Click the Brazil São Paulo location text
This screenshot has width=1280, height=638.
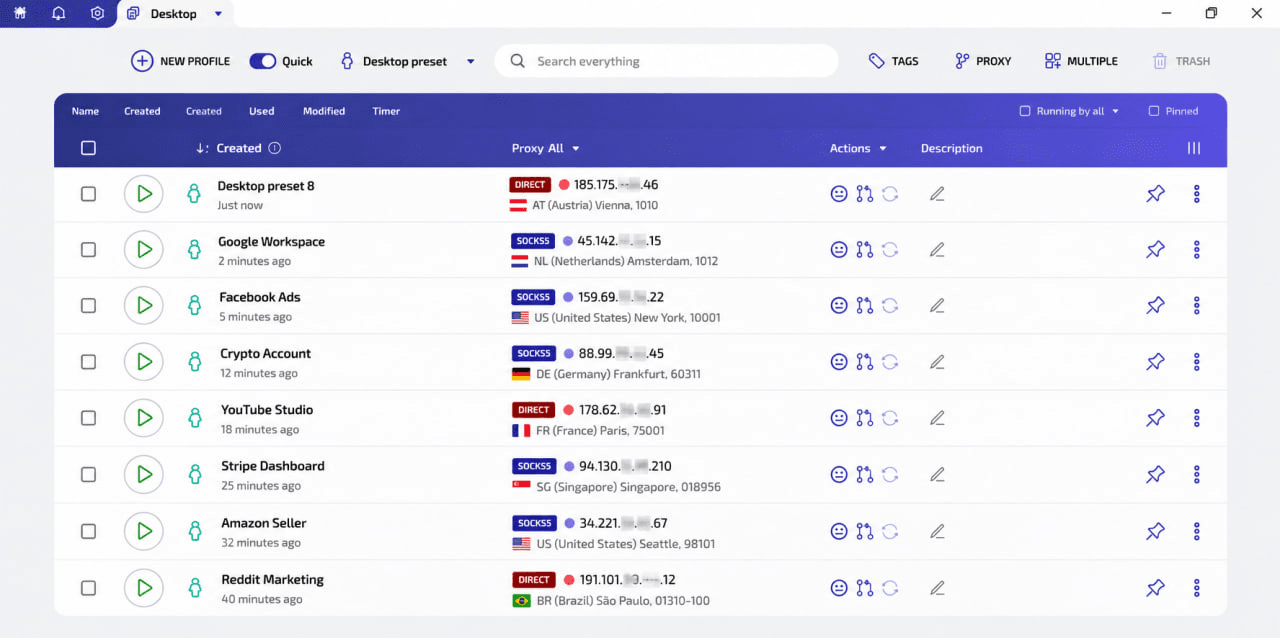point(622,601)
